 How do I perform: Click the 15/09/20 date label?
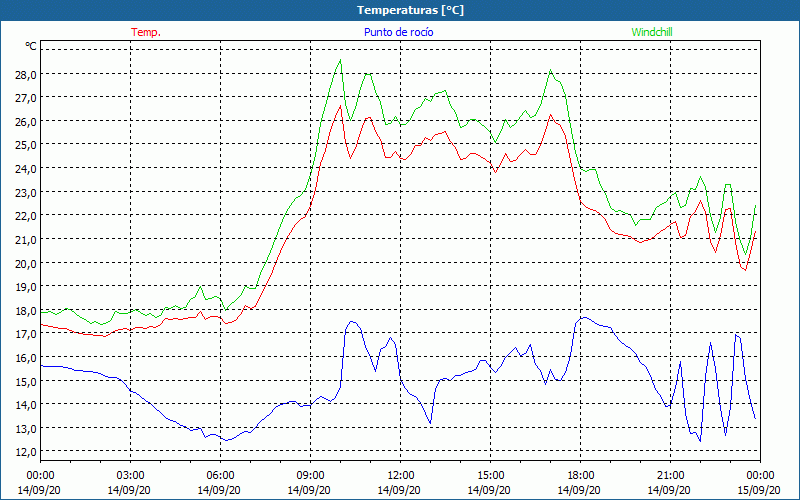coord(759,490)
